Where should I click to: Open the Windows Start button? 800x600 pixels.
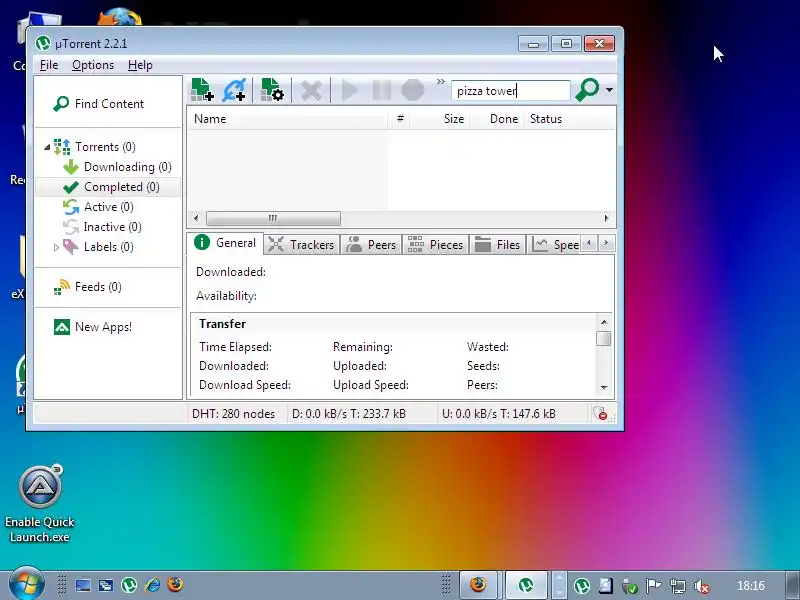click(26, 584)
